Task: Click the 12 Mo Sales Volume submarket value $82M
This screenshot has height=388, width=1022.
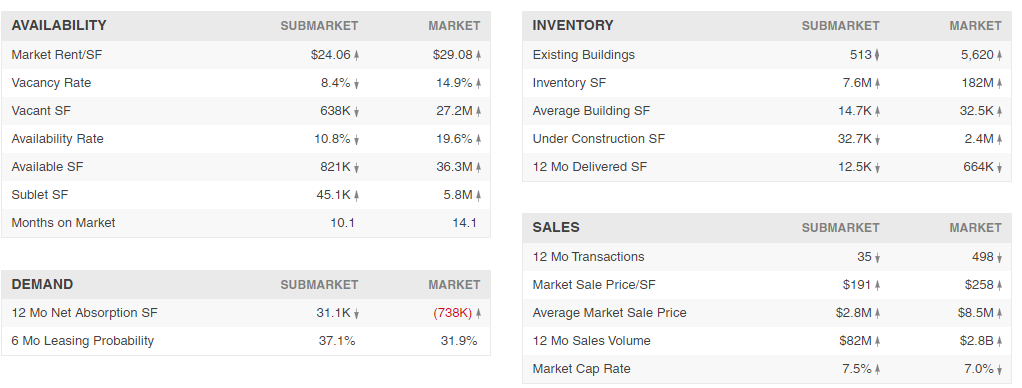Action: point(855,341)
